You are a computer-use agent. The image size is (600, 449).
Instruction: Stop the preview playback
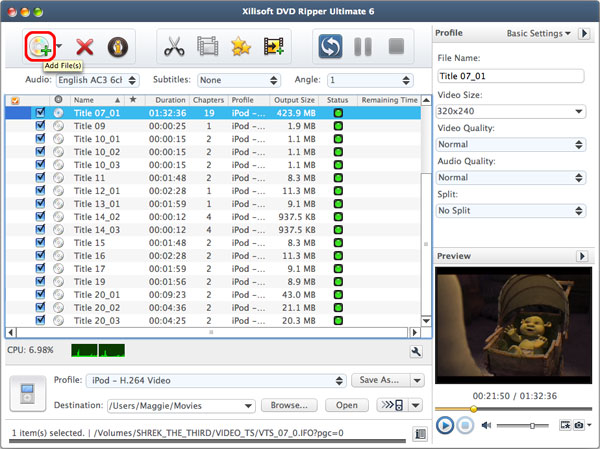(465, 425)
